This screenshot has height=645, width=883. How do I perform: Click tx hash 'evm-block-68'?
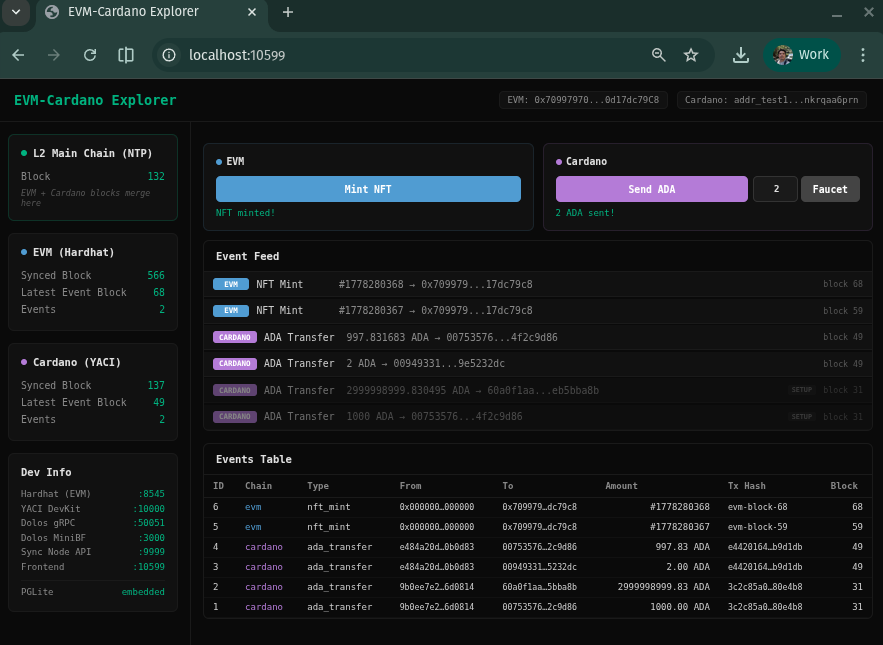[757, 507]
